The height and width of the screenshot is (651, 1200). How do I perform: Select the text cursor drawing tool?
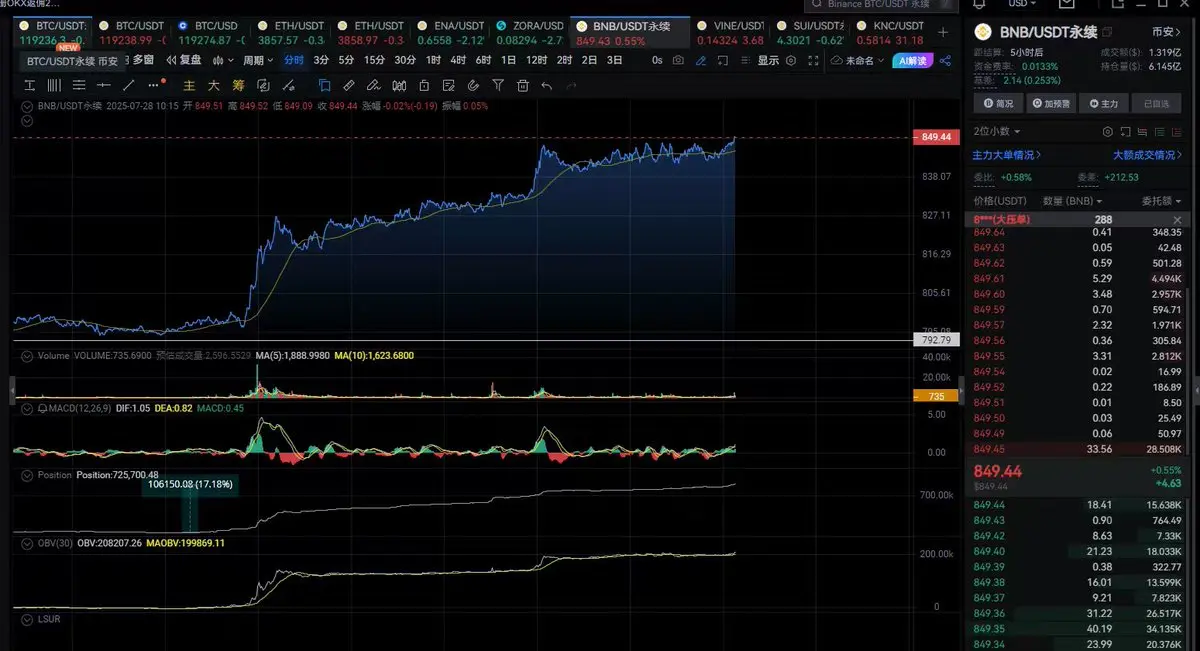pyautogui.click(x=30, y=85)
